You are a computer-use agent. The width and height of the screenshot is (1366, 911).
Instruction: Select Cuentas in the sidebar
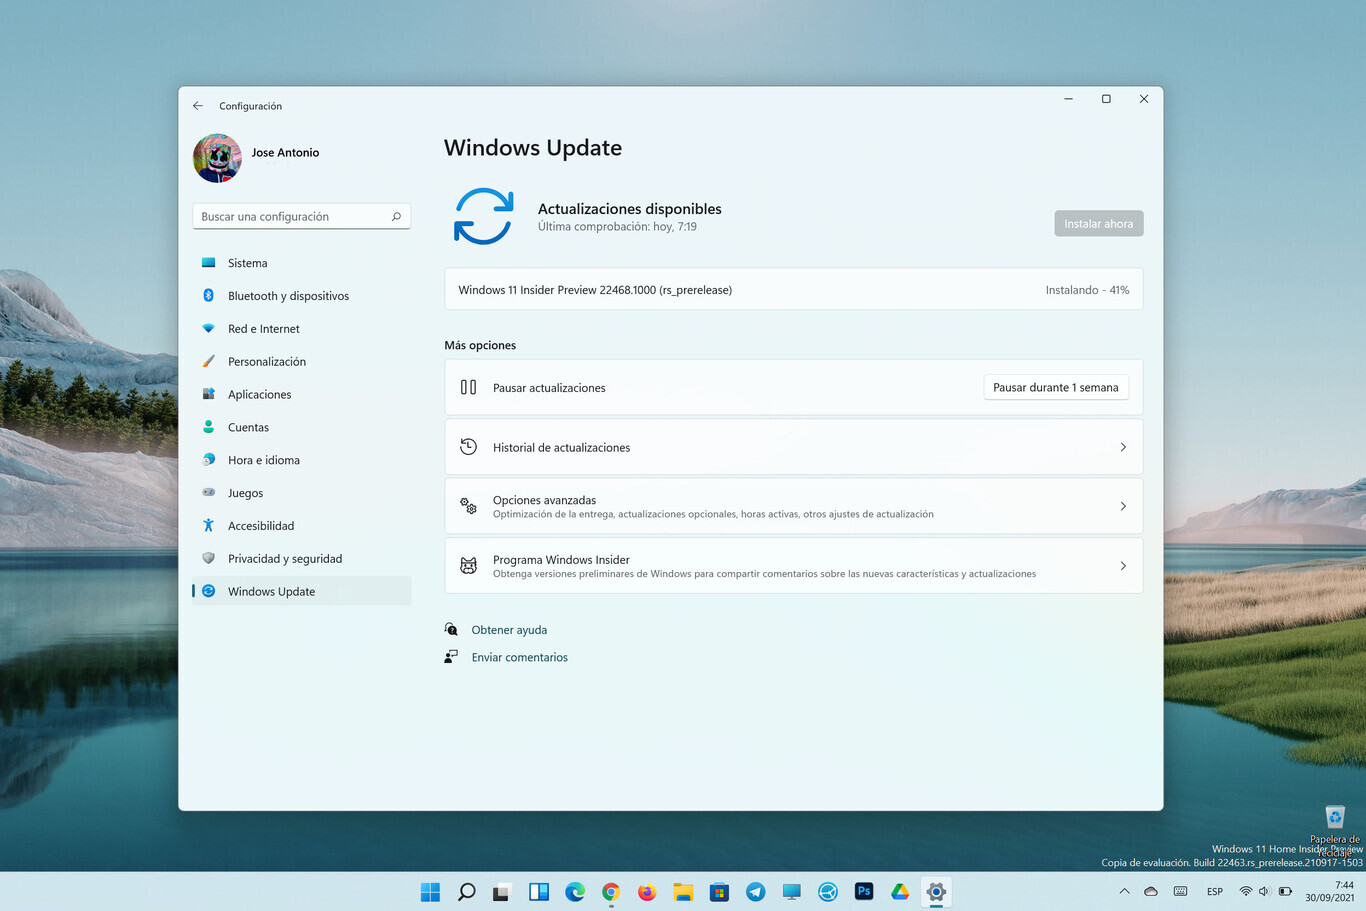point(301,427)
